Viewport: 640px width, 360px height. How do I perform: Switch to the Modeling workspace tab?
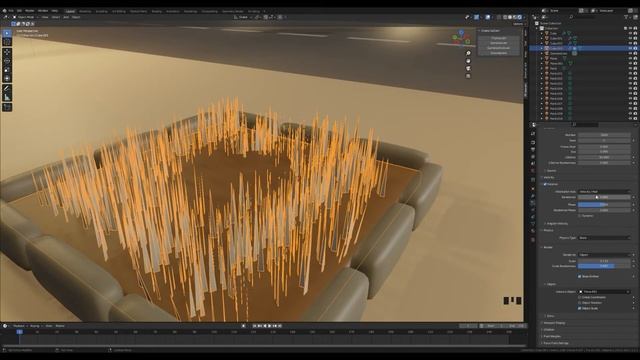coord(85,11)
